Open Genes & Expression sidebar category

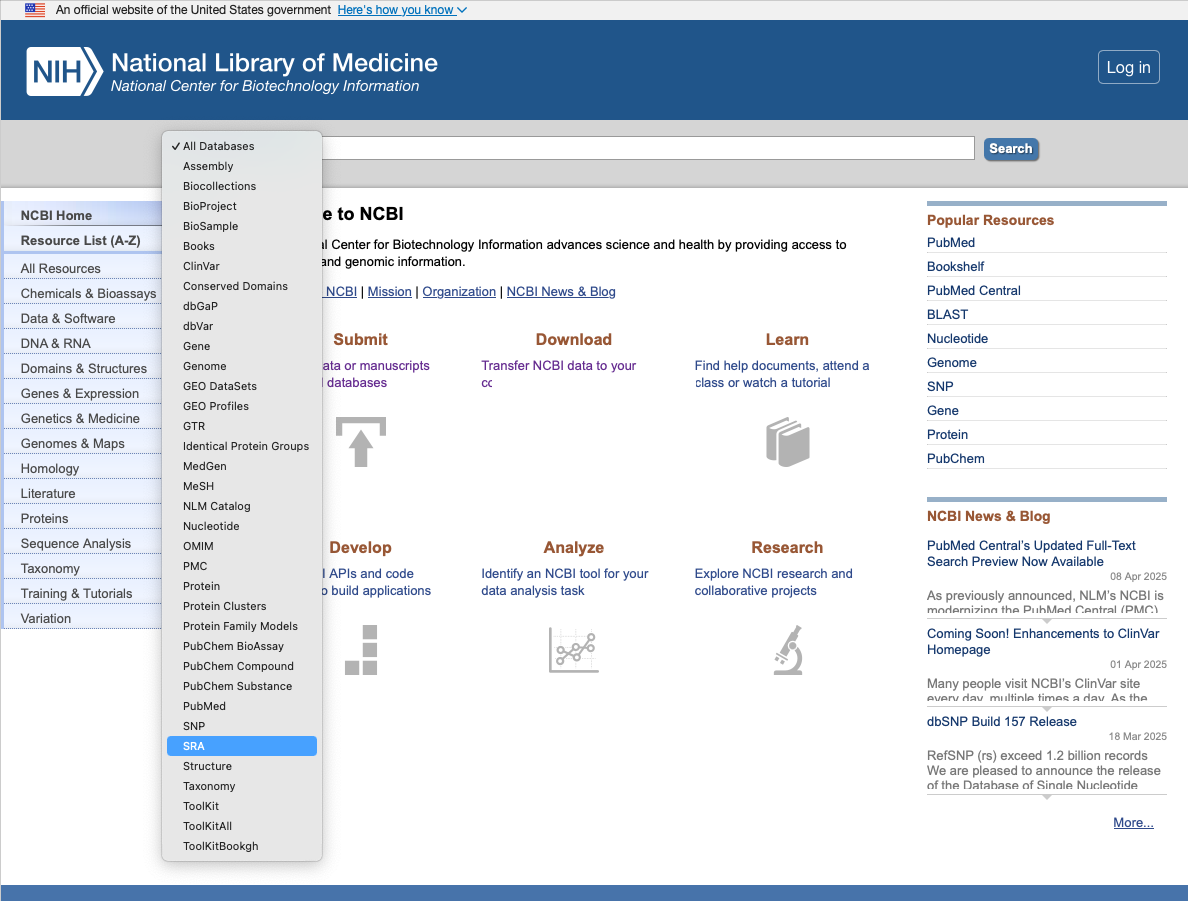point(80,393)
